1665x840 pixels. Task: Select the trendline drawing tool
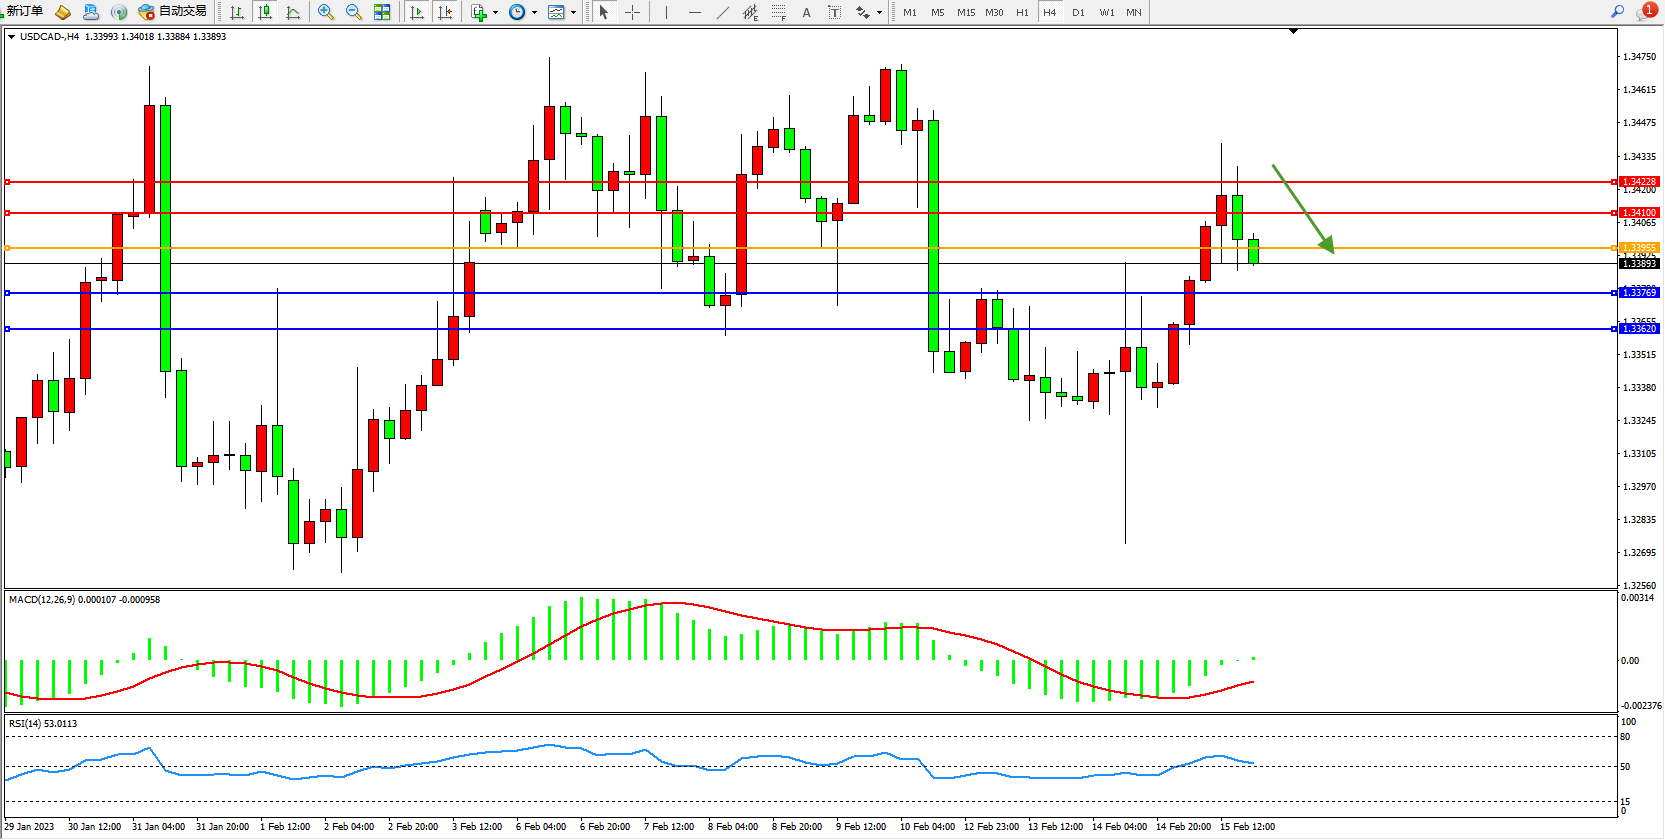722,12
